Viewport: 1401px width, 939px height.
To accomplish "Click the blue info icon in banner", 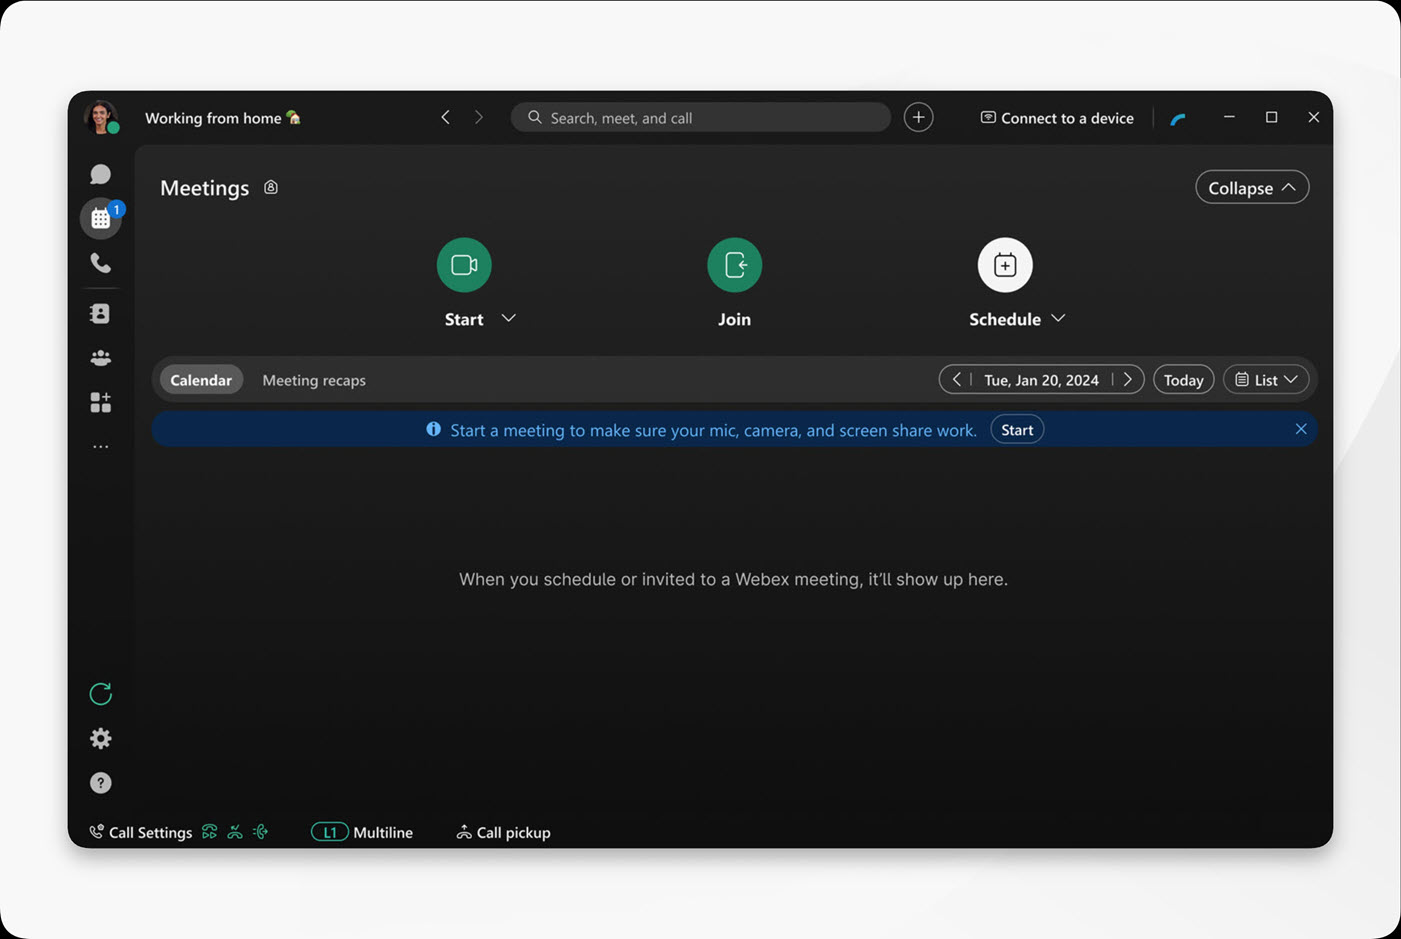I will pos(433,429).
